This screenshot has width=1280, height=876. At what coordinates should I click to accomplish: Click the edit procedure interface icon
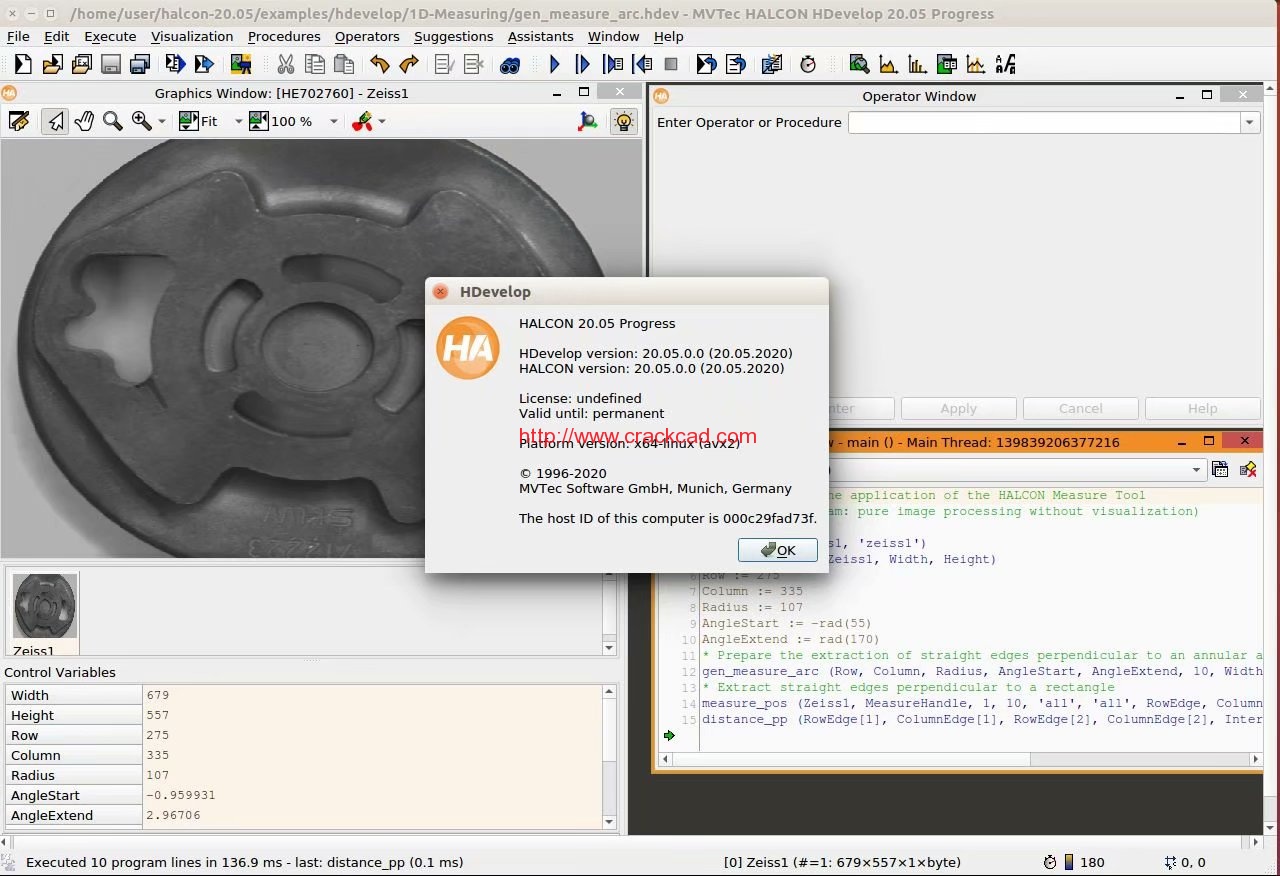[1248, 469]
